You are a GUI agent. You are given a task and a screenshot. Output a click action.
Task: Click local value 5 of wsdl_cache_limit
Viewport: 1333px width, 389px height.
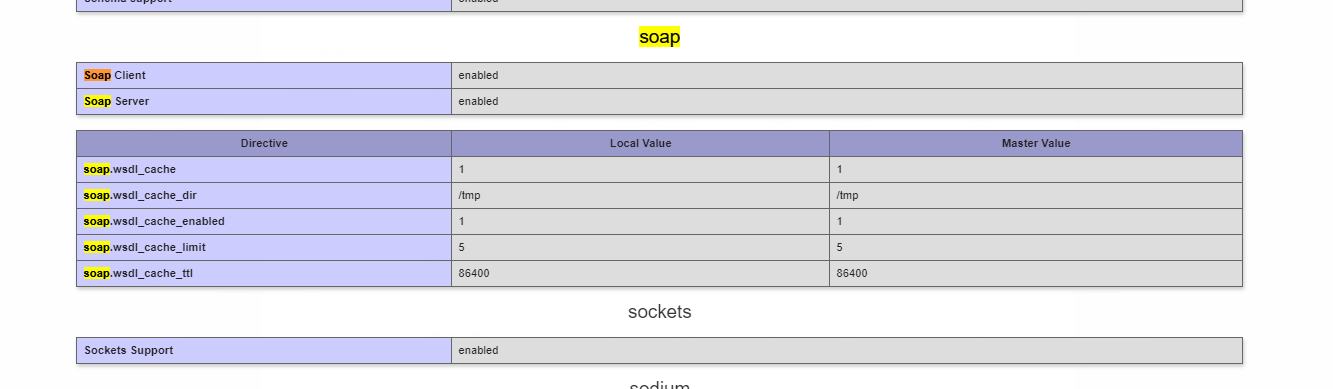461,248
